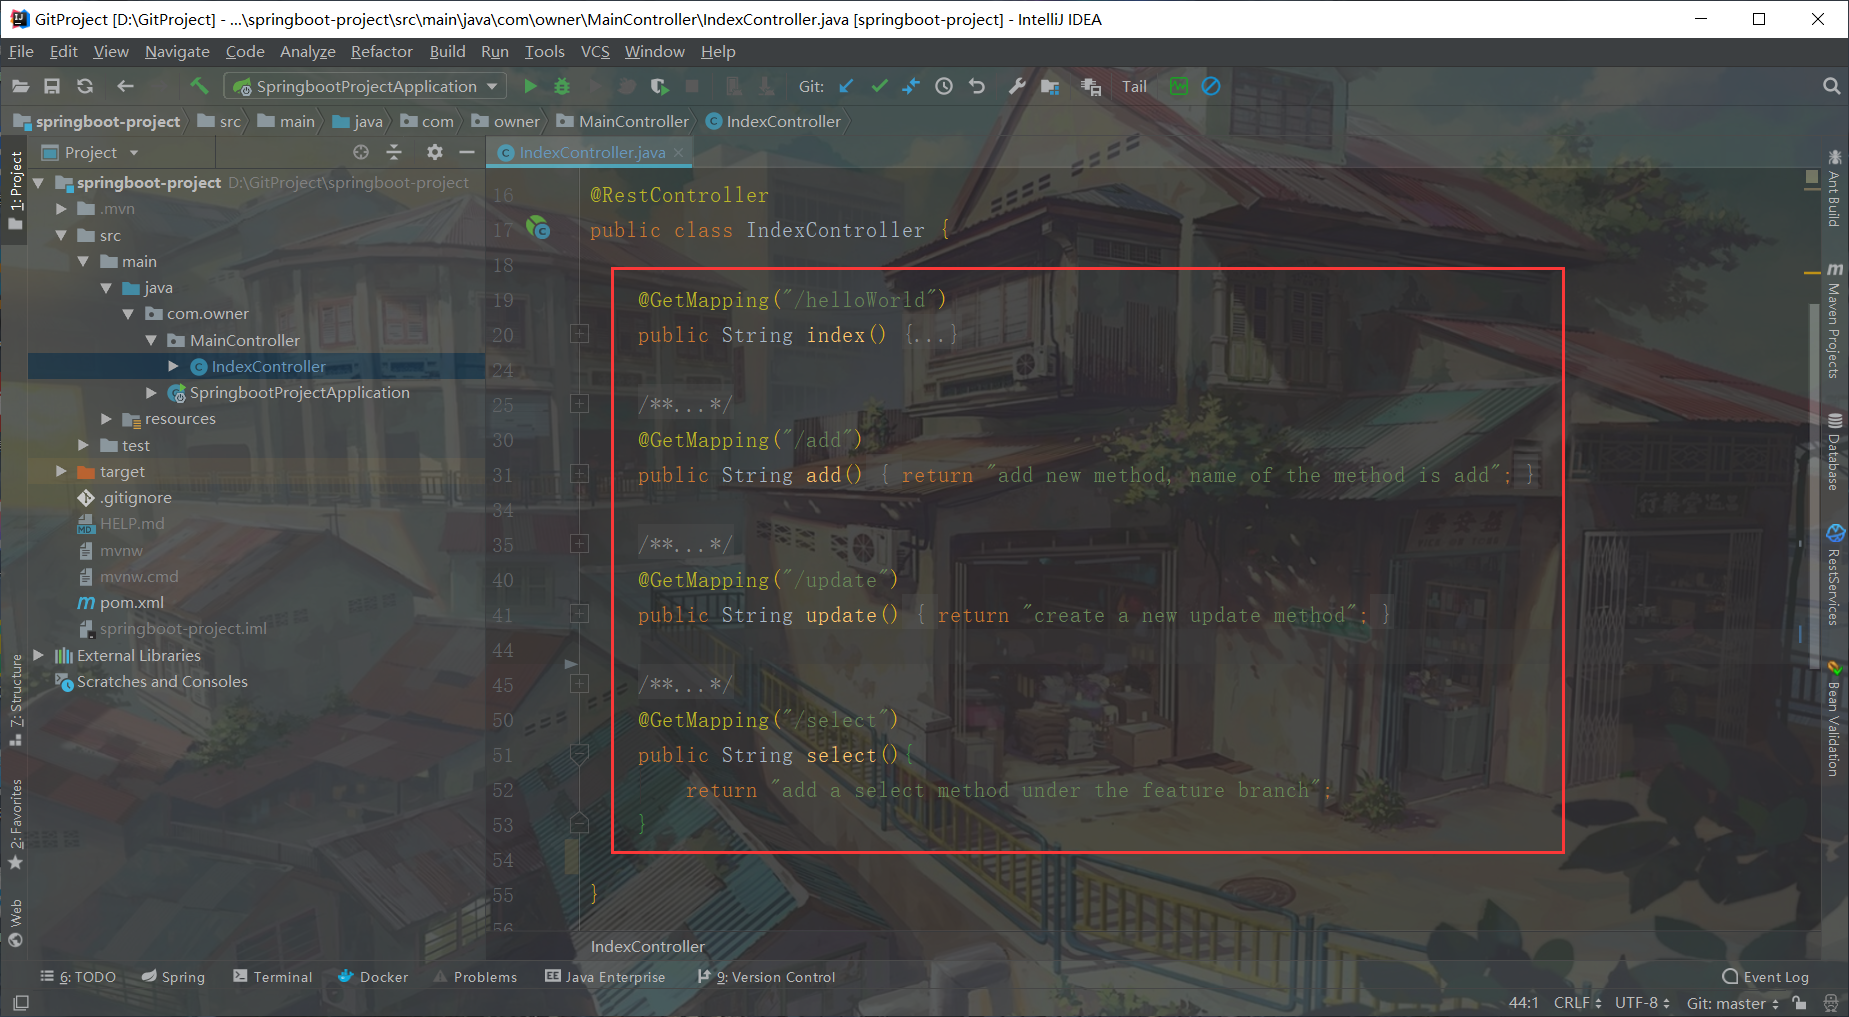
Task: Update project with the blue Git arrow icon
Action: pos(846,86)
